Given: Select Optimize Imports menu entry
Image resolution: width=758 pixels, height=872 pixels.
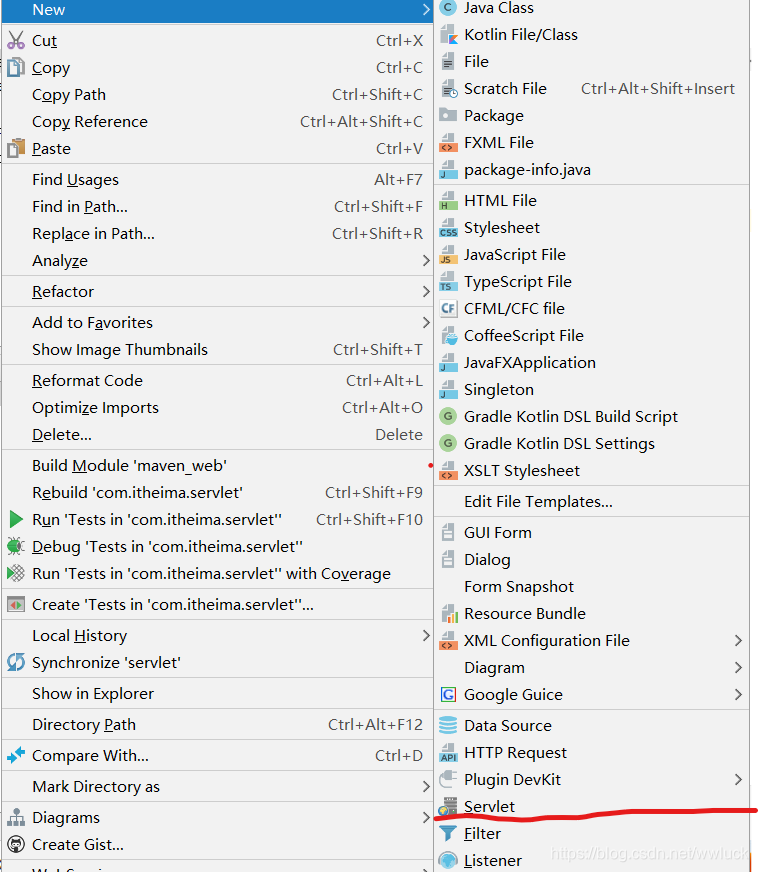Looking at the screenshot, I should (x=217, y=408).
